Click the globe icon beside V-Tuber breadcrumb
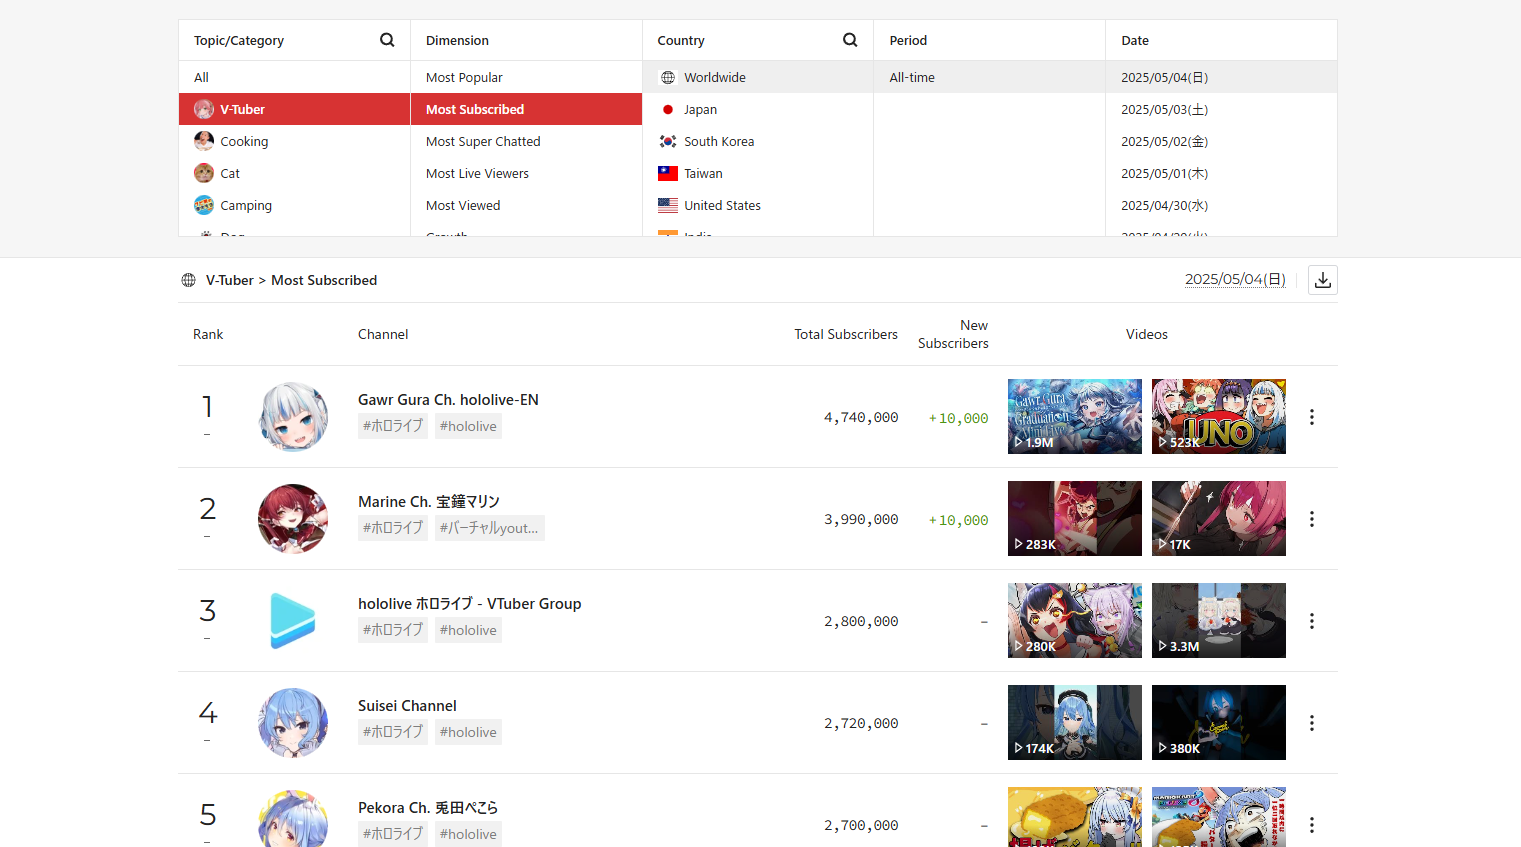The width and height of the screenshot is (1521, 847). (188, 280)
